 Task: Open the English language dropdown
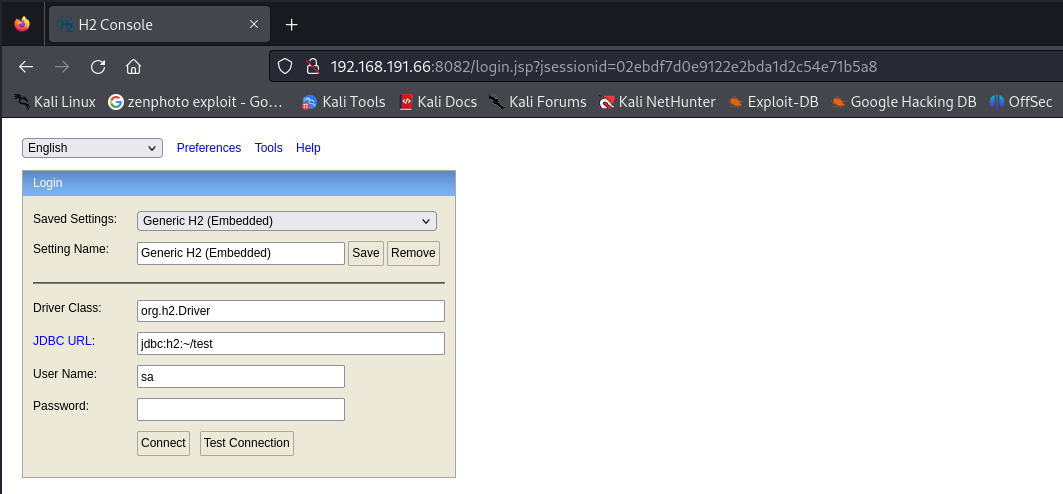pyautogui.click(x=92, y=148)
